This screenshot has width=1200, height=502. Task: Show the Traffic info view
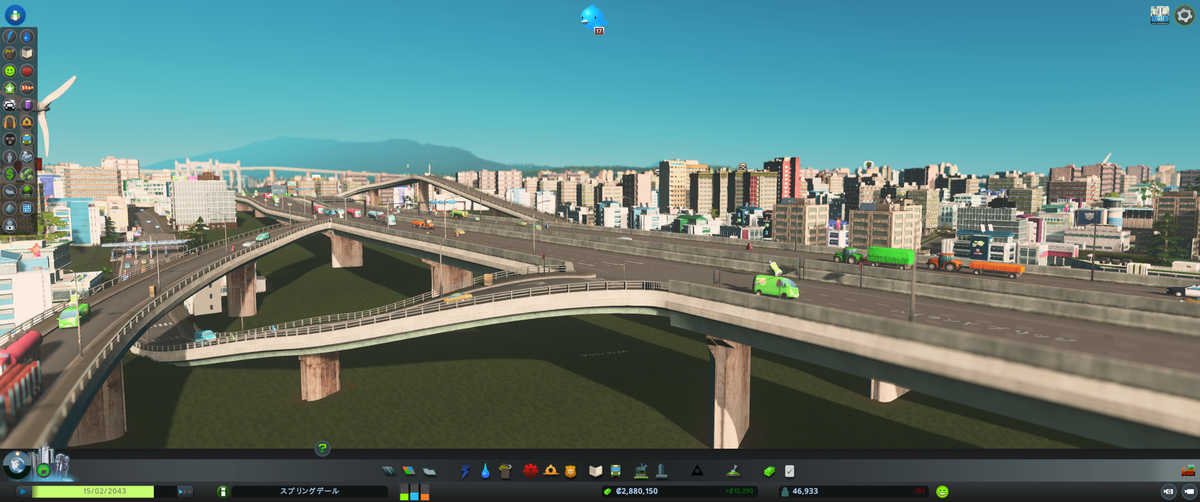10,104
